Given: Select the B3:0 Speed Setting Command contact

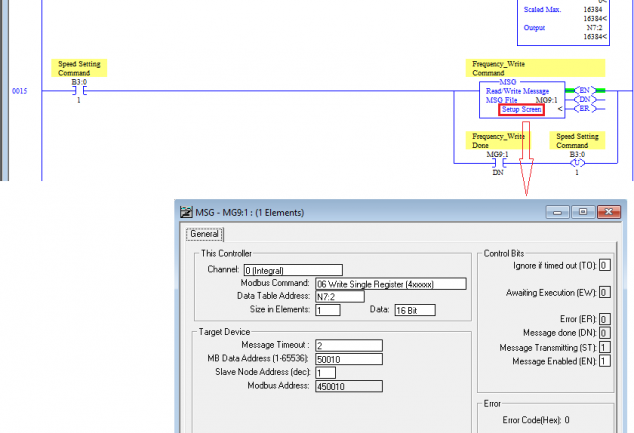Looking at the screenshot, I should (79, 91).
